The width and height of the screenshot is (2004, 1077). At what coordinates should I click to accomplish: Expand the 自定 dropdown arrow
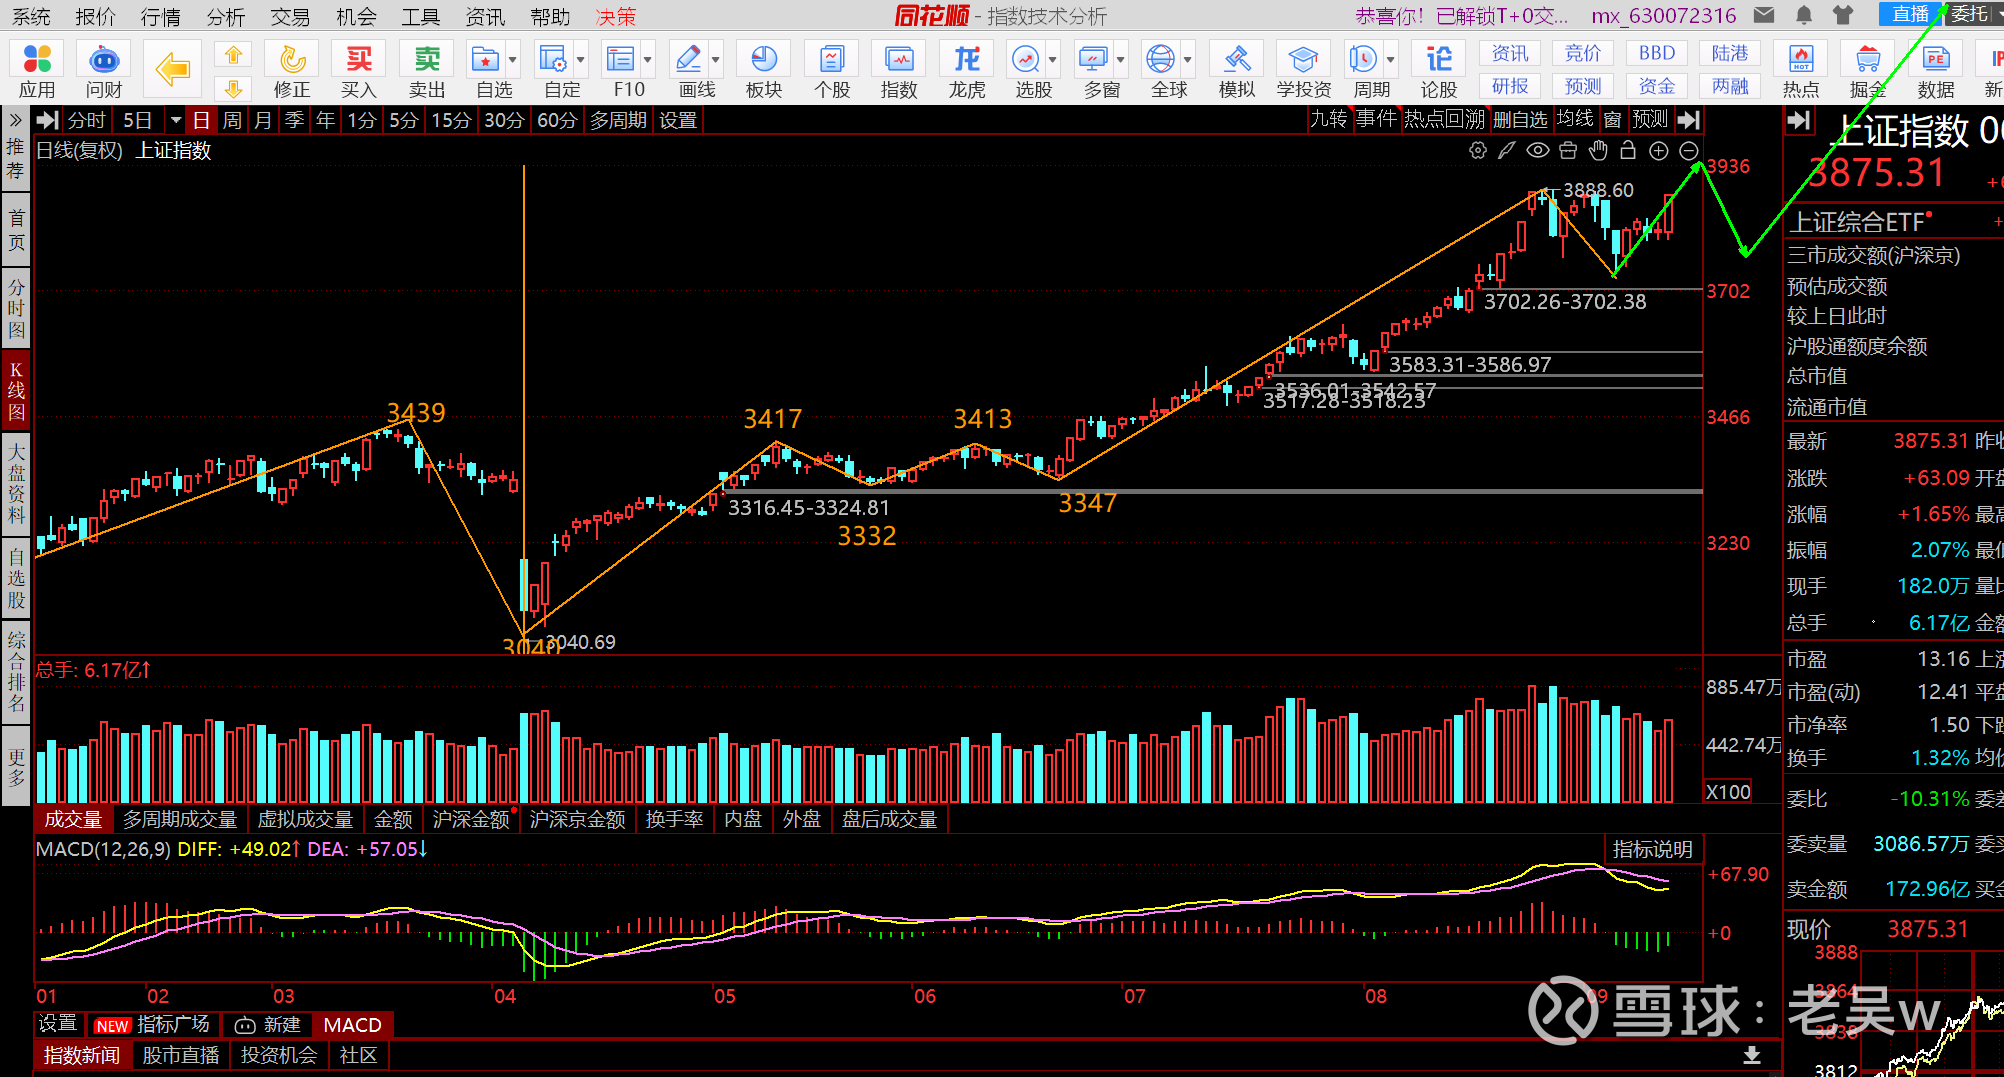click(x=580, y=59)
